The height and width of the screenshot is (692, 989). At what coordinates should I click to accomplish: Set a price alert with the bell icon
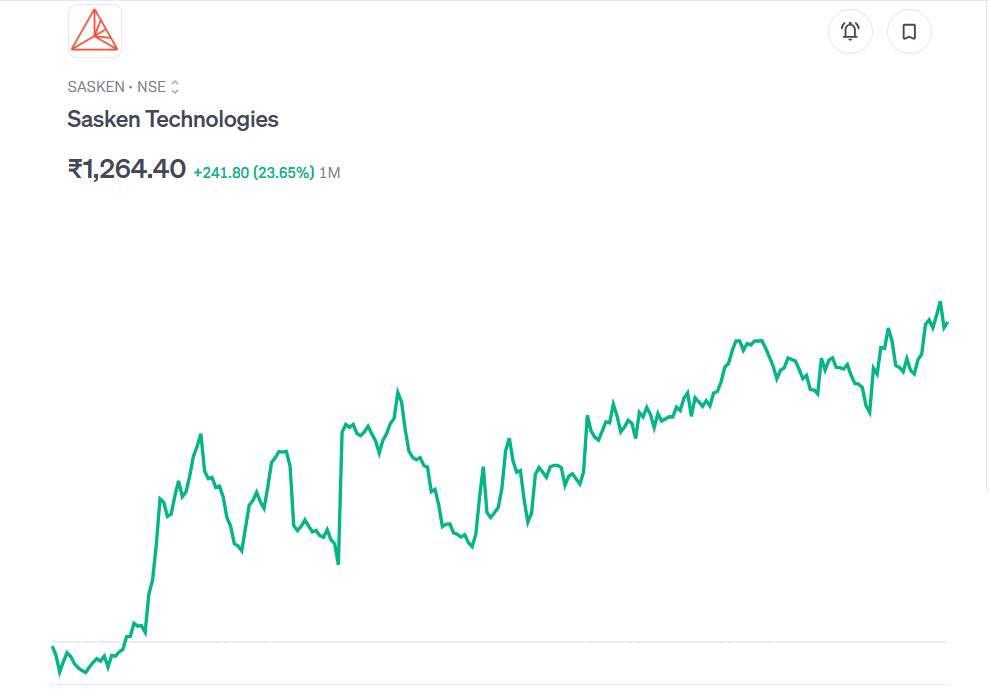point(850,32)
